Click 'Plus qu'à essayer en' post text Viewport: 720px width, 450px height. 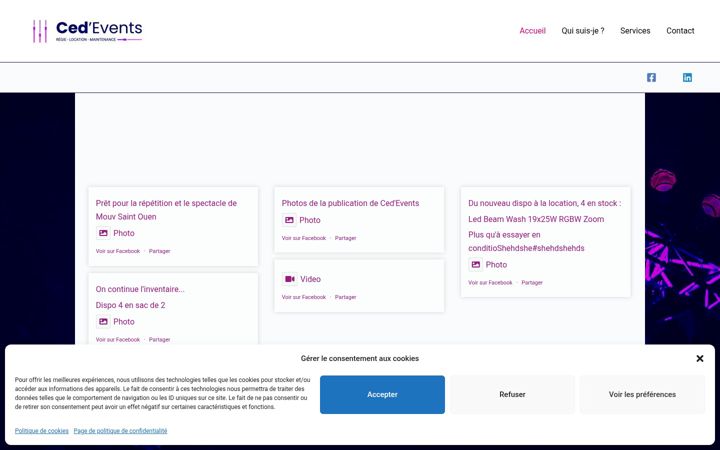pyautogui.click(x=504, y=235)
